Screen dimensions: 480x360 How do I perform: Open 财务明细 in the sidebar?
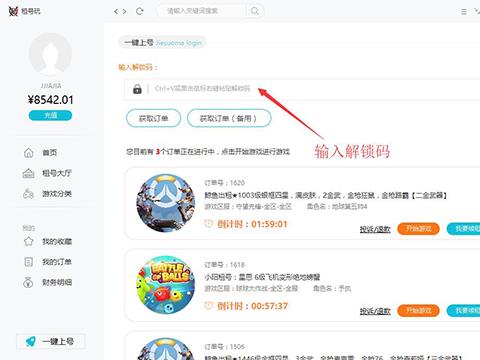[57, 282]
